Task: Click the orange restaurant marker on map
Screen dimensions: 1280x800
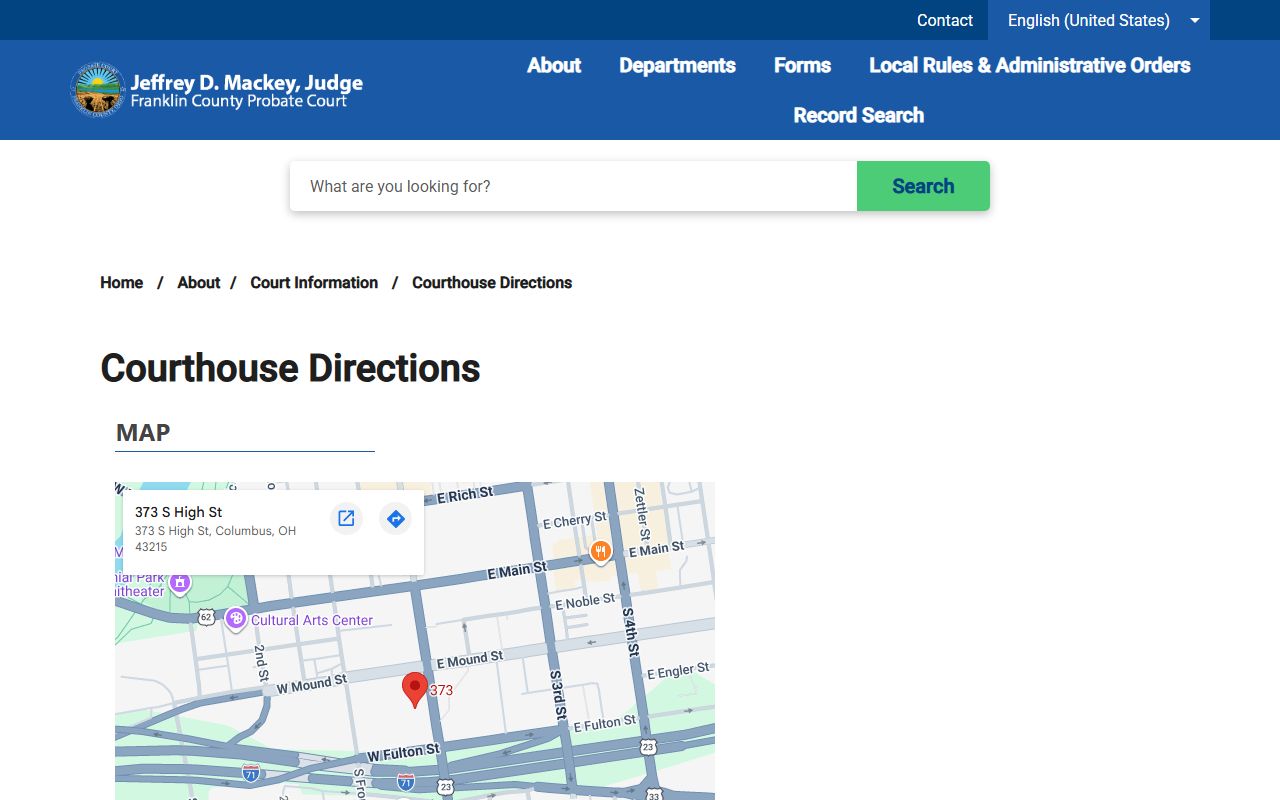Action: pos(600,550)
